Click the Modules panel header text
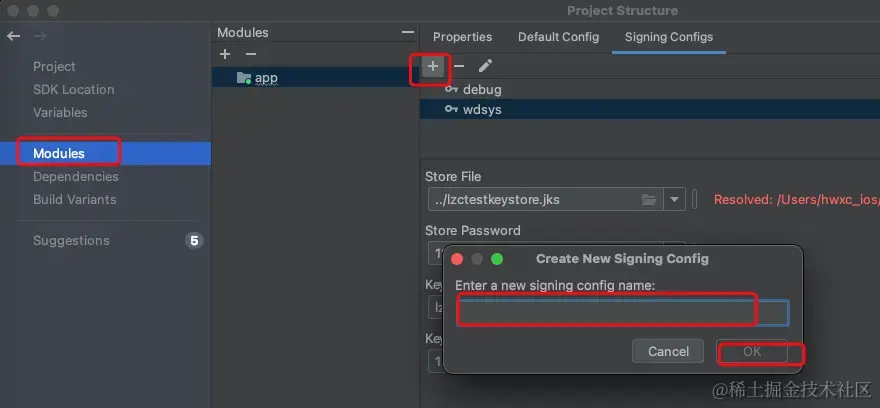Viewport: 880px width, 408px height. 243,33
